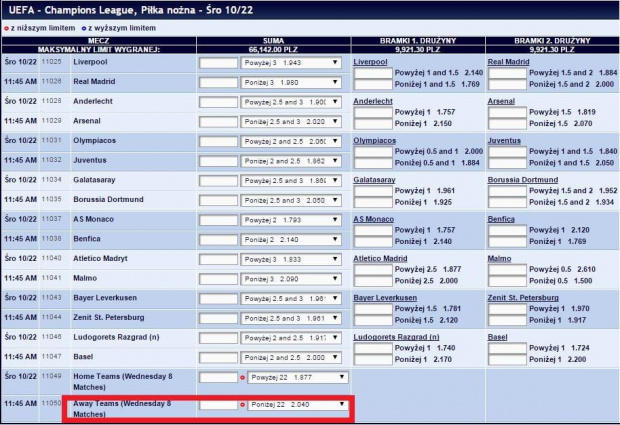
Task: Click the '66,142.00 PLZ' limit value
Action: pos(273,49)
